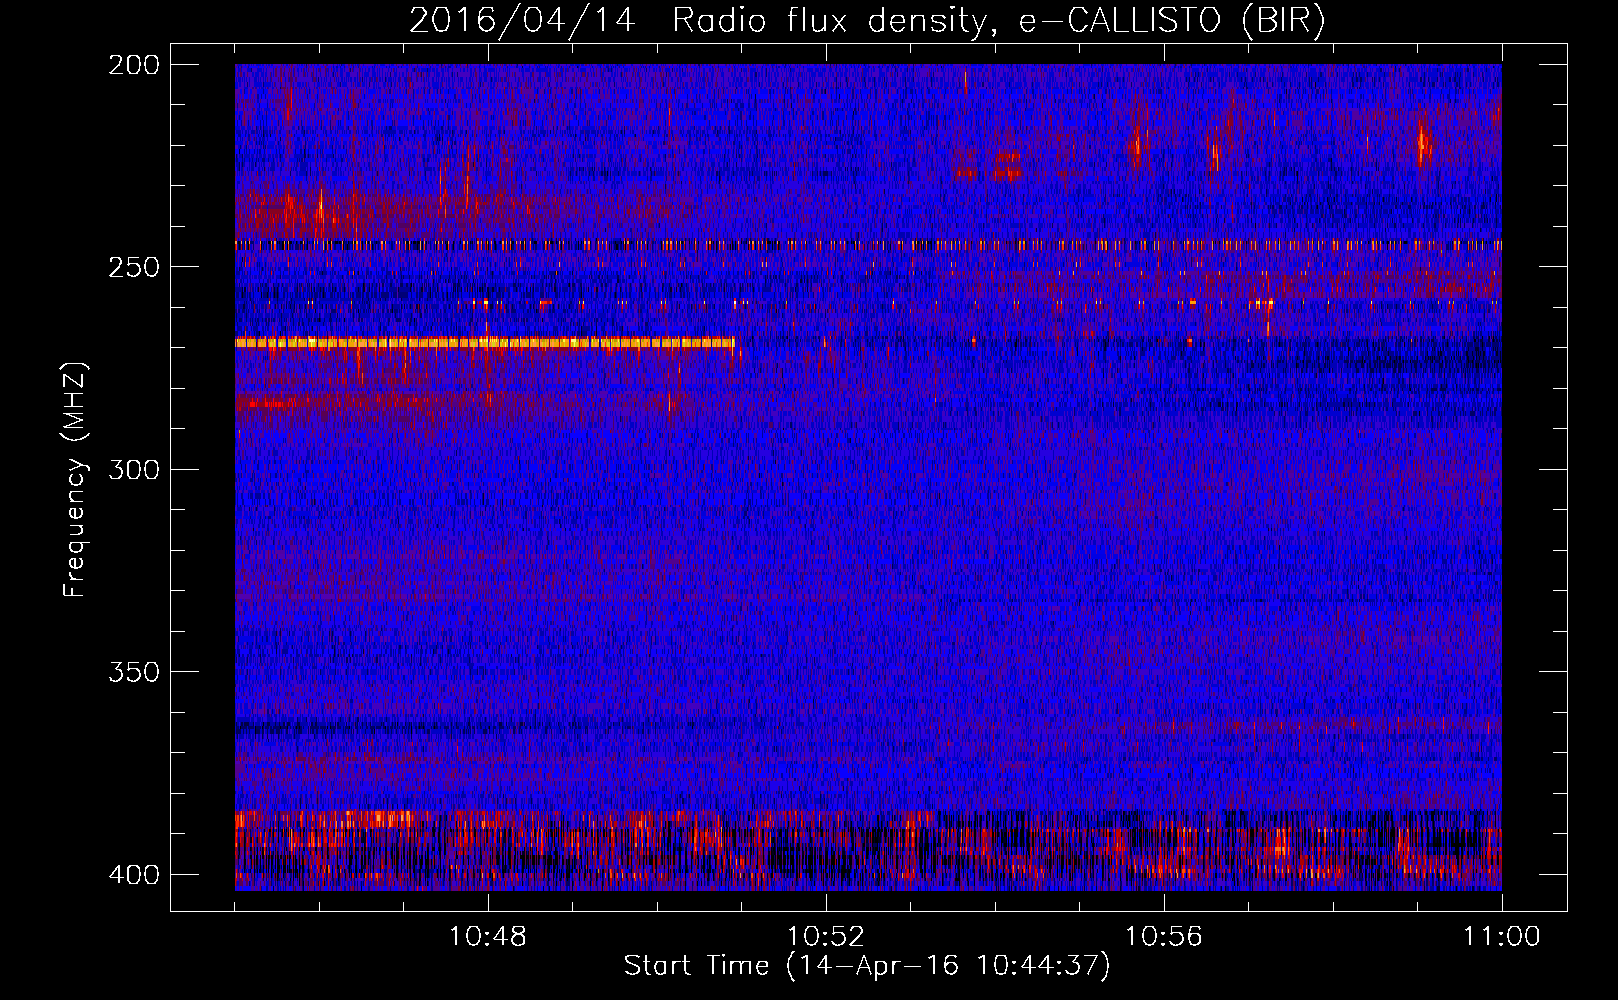Select the 300 frequency tick label
Screen dimensions: 1618x1000
point(134,470)
